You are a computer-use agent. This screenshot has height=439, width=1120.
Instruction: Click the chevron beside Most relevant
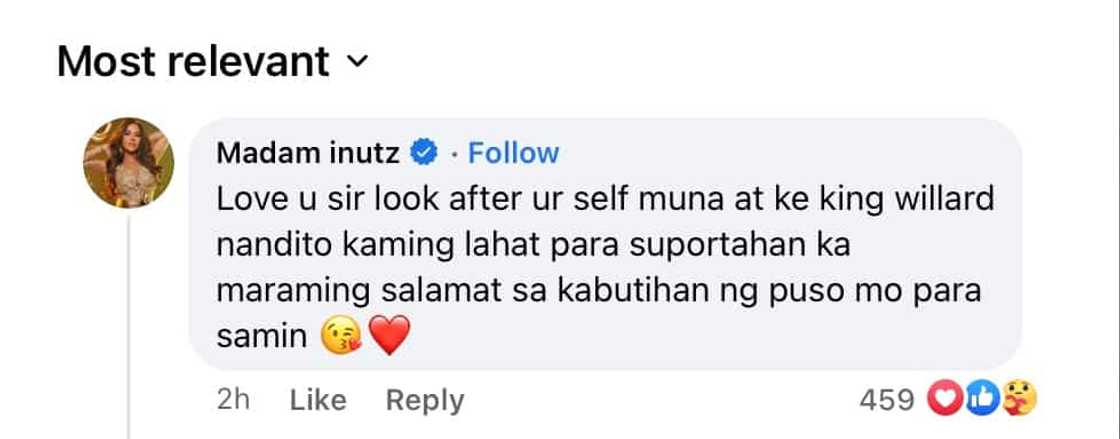[x=355, y=63]
